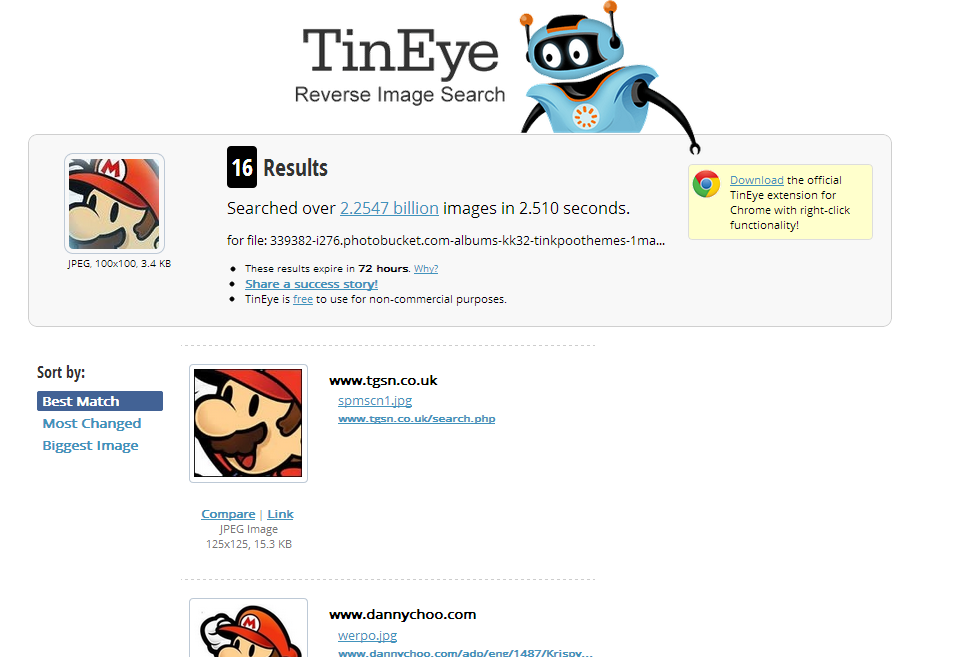Sort results by Biggest Image
The width and height of the screenshot is (967, 657).
90,445
